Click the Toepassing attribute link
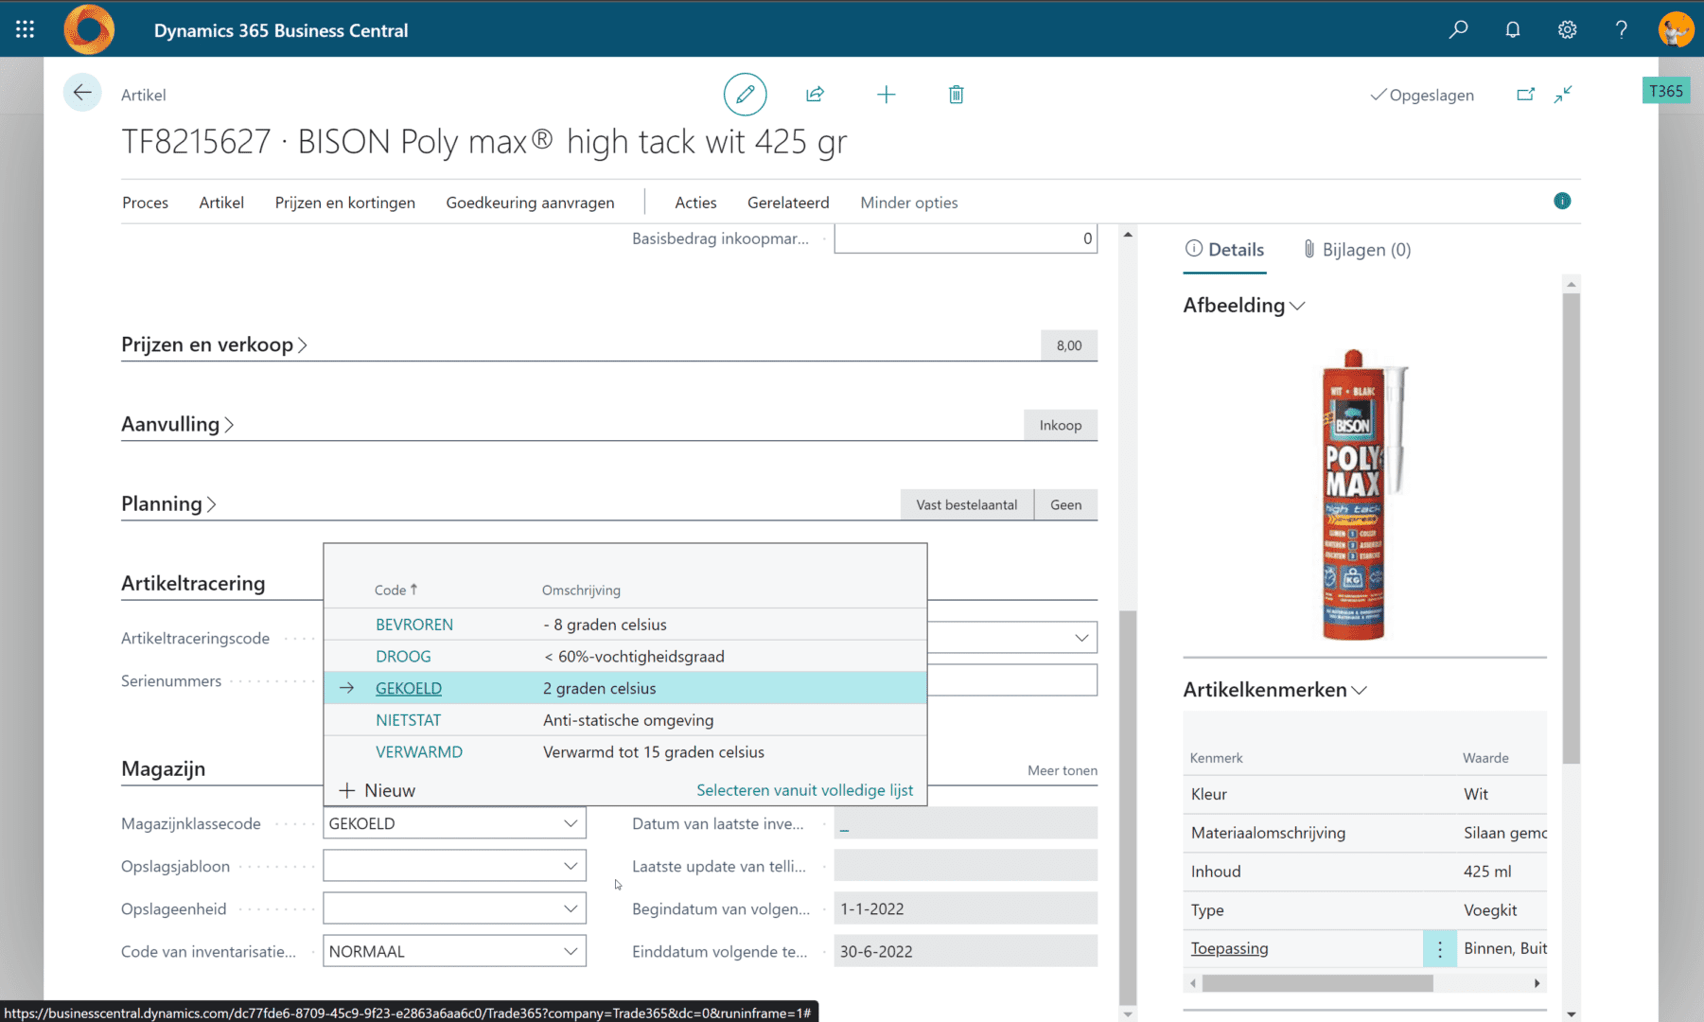The width and height of the screenshot is (1704, 1022). tap(1229, 949)
